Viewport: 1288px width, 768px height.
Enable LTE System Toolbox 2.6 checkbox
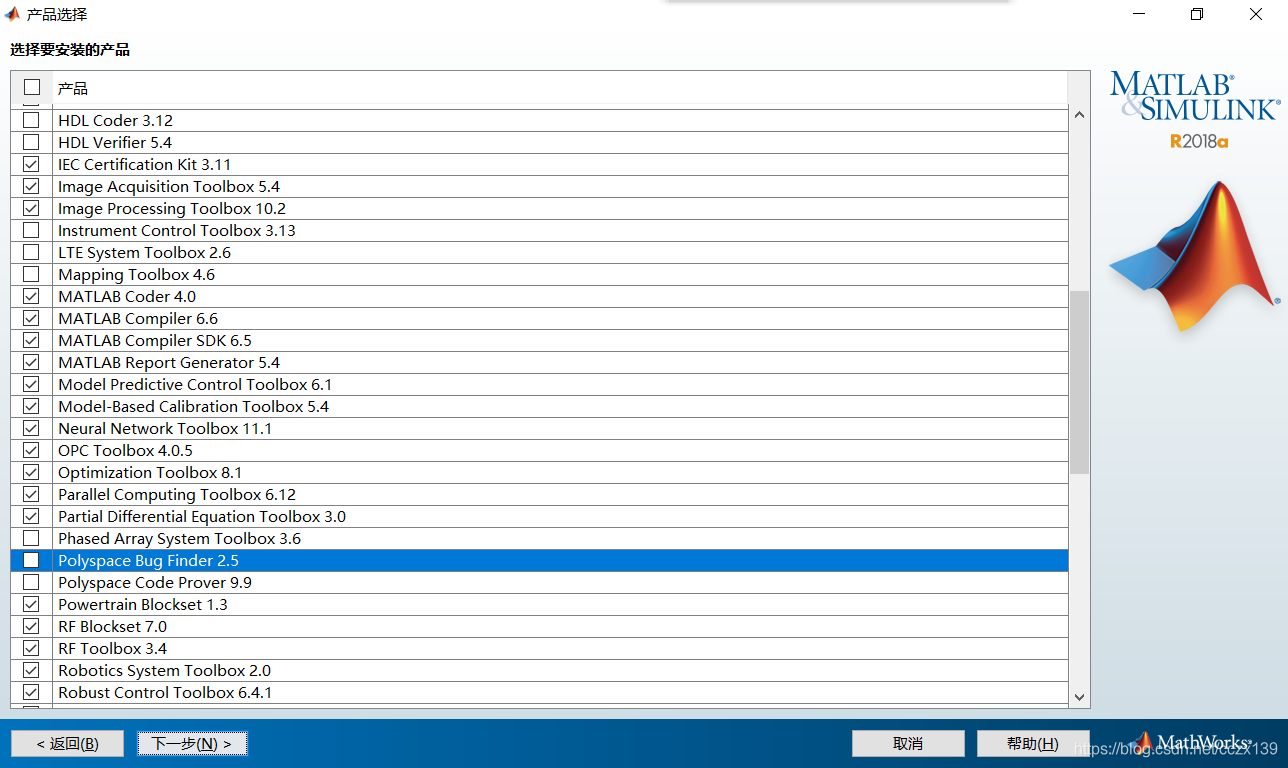31,252
